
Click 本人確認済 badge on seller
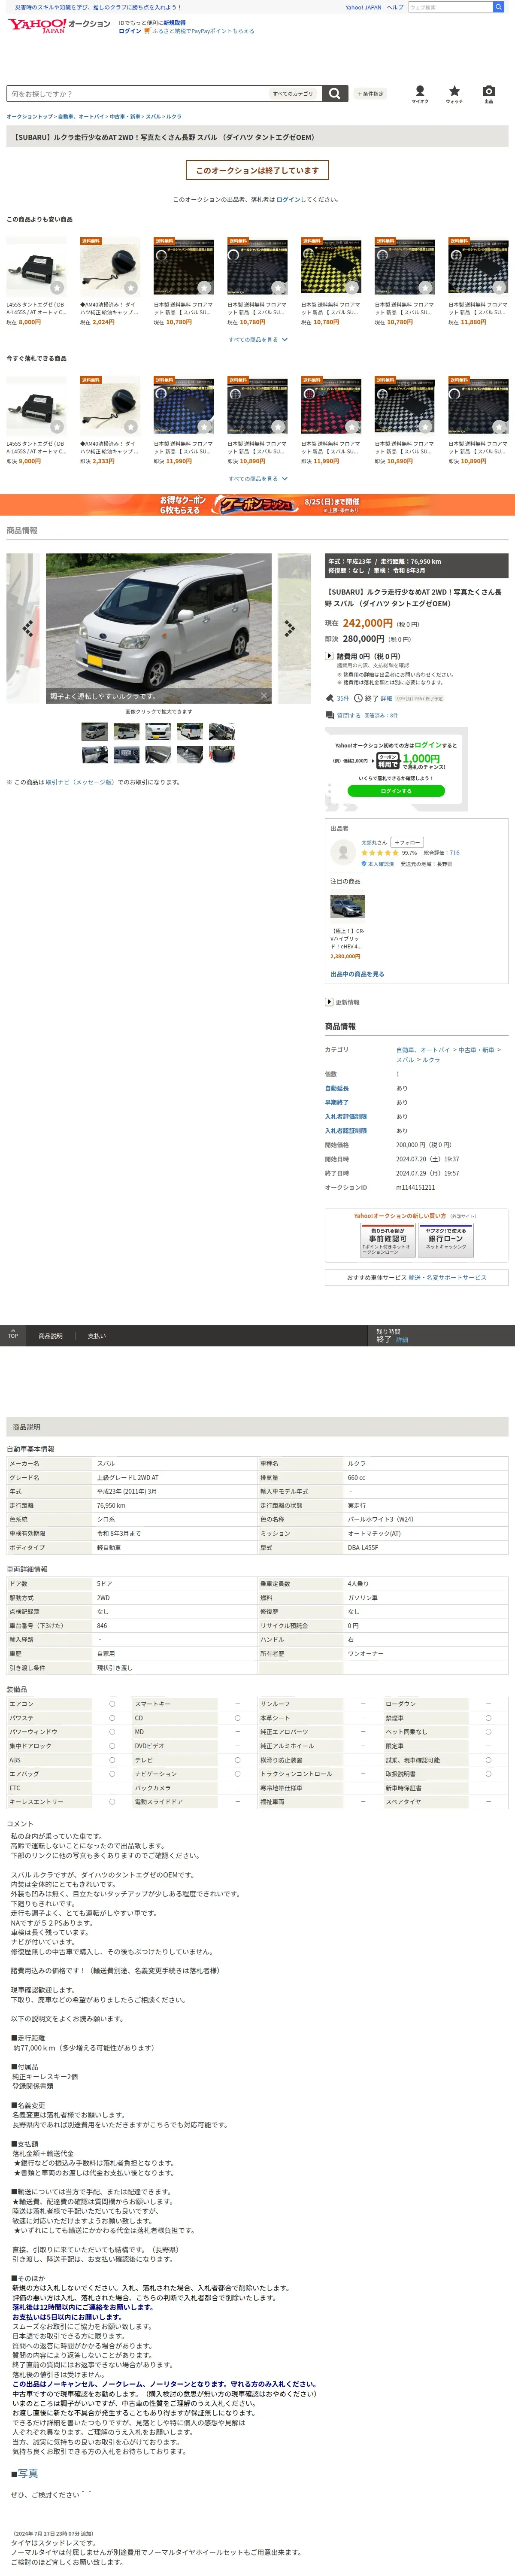coord(378,864)
